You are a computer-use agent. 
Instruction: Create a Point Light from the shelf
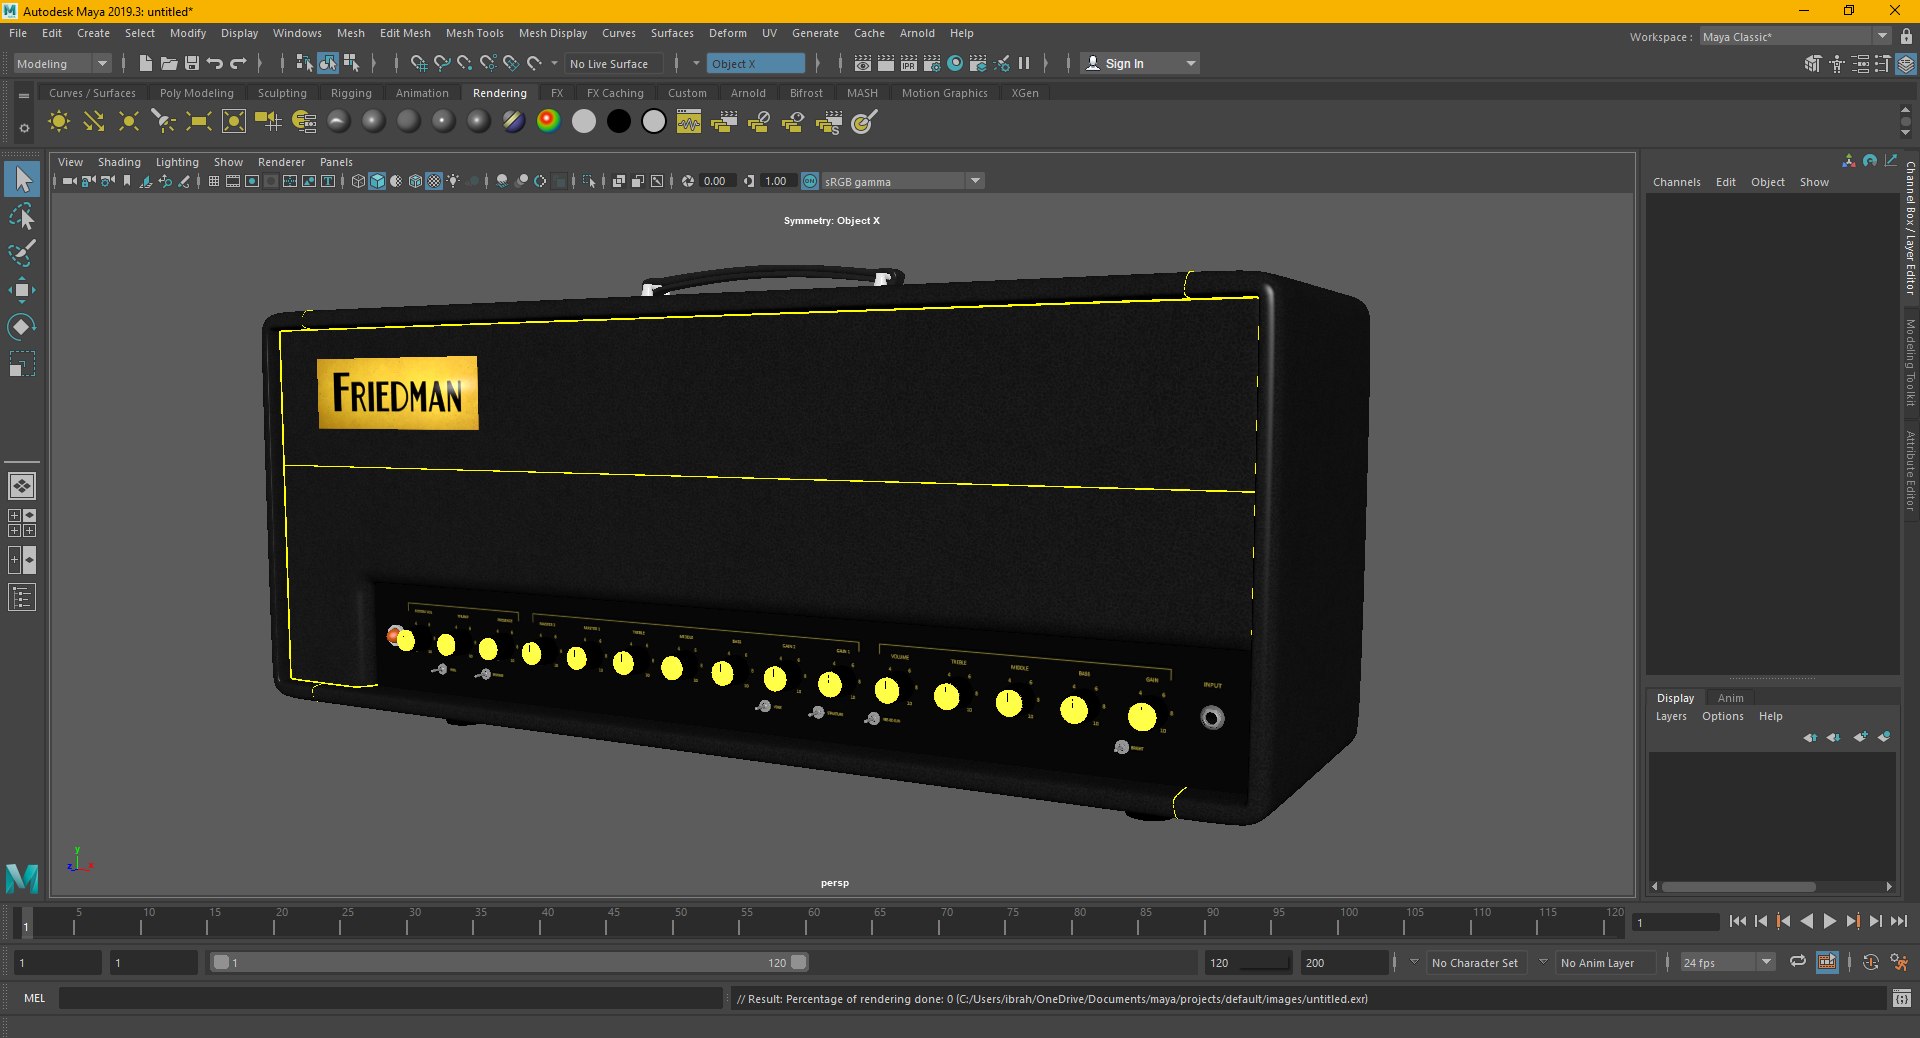129,122
